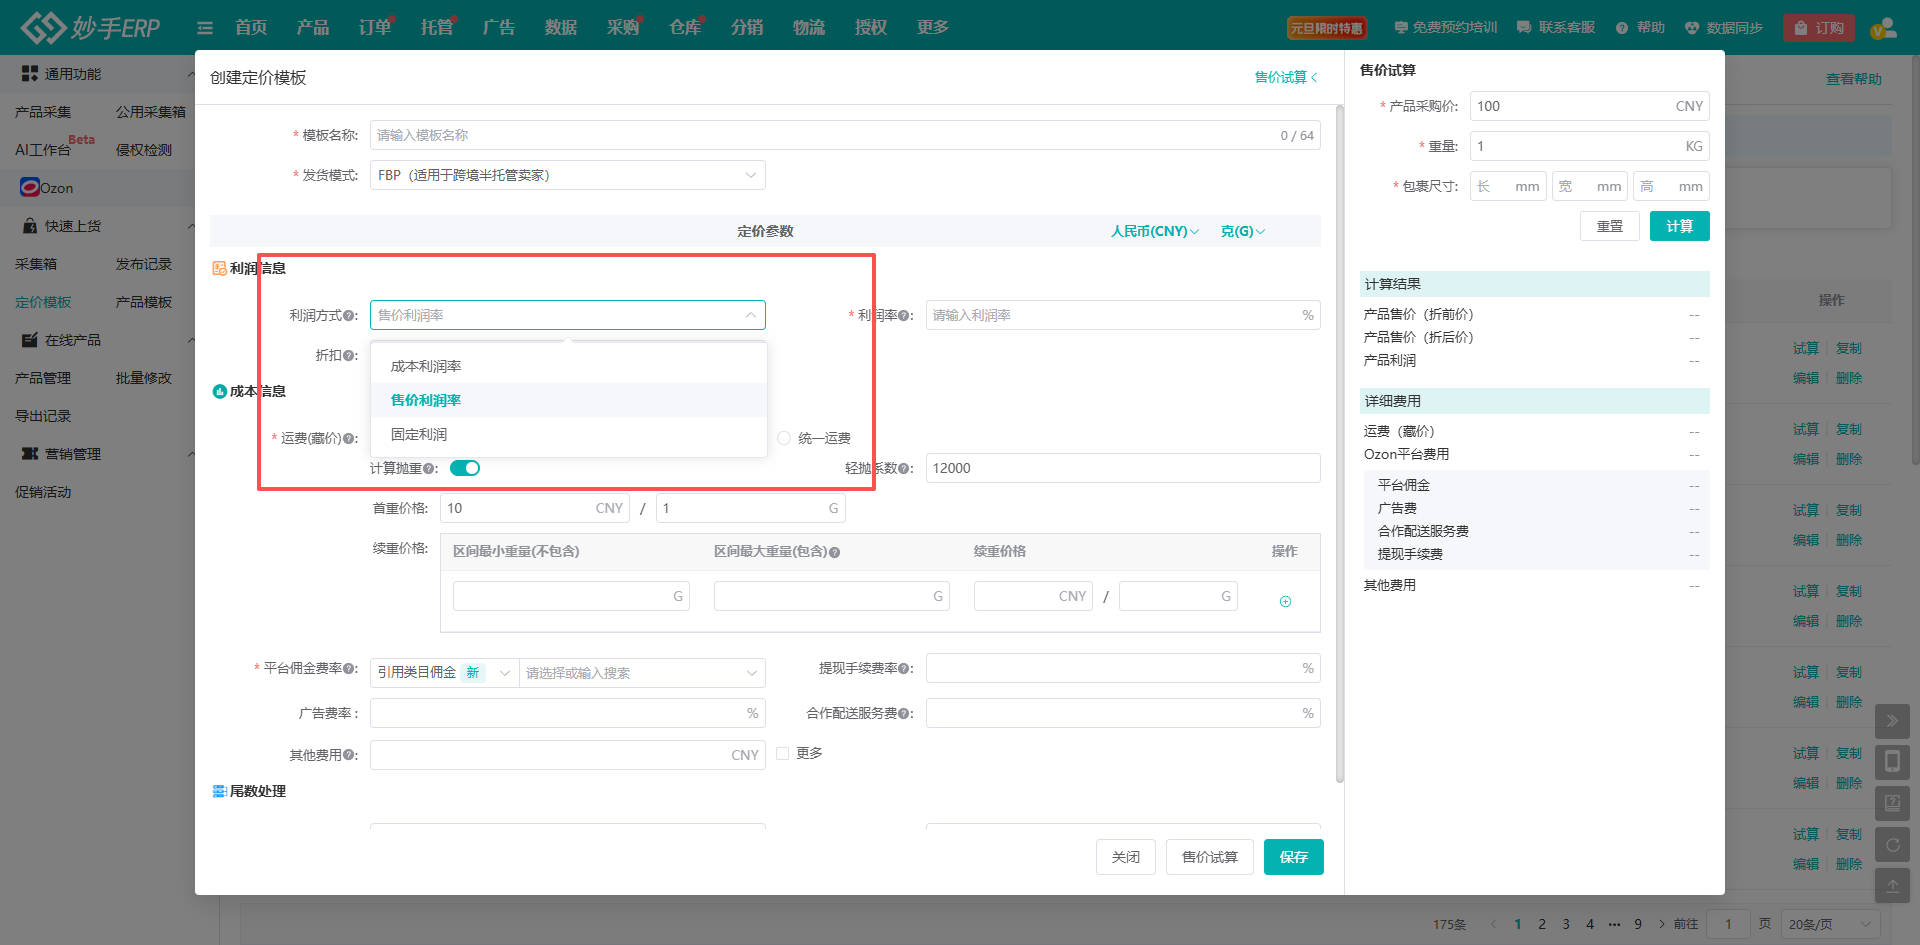The height and width of the screenshot is (945, 1920).
Task: Select 固定利润 option in the list
Action: pyautogui.click(x=419, y=434)
